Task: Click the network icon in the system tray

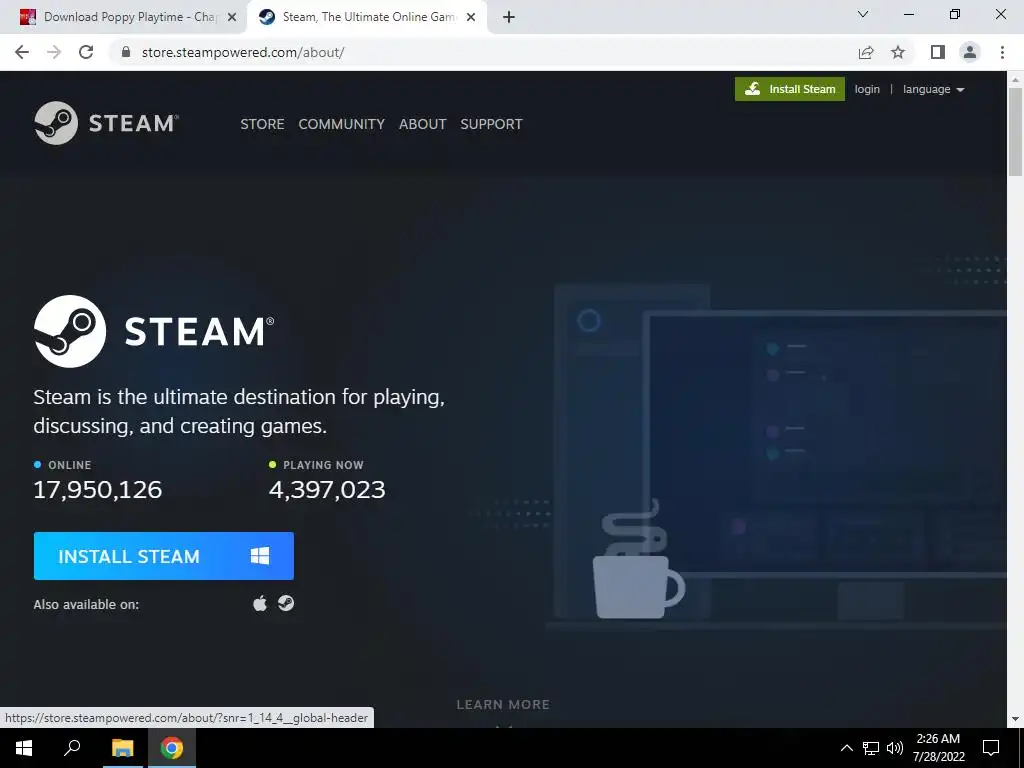Action: coord(871,748)
